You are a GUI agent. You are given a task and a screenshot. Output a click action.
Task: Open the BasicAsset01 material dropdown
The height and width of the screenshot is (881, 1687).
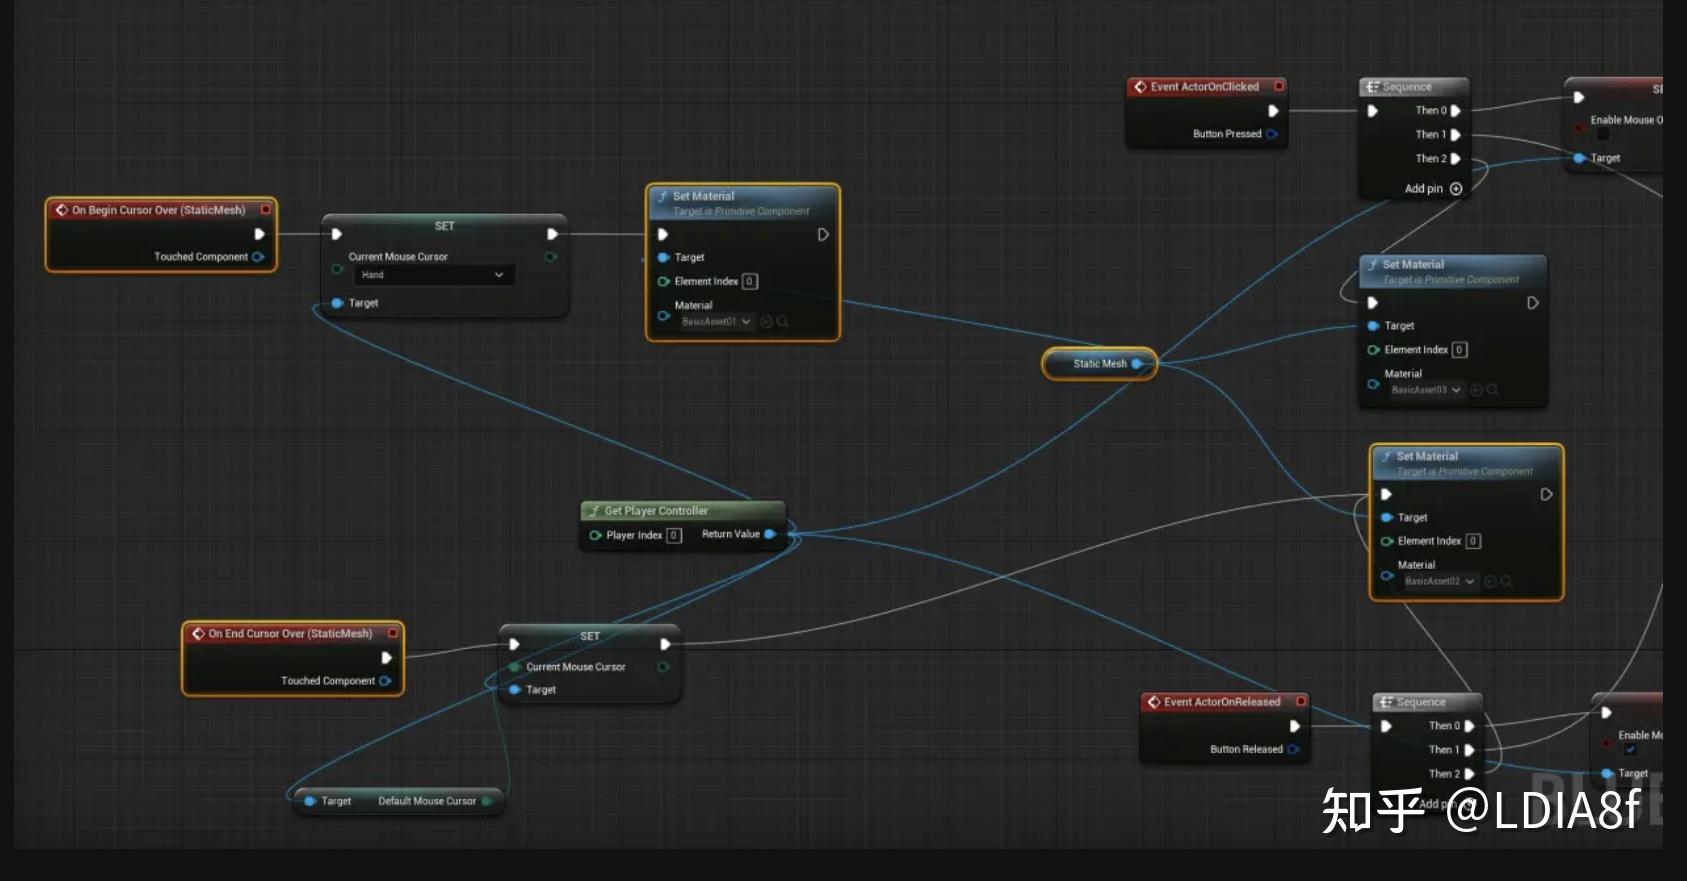716,322
